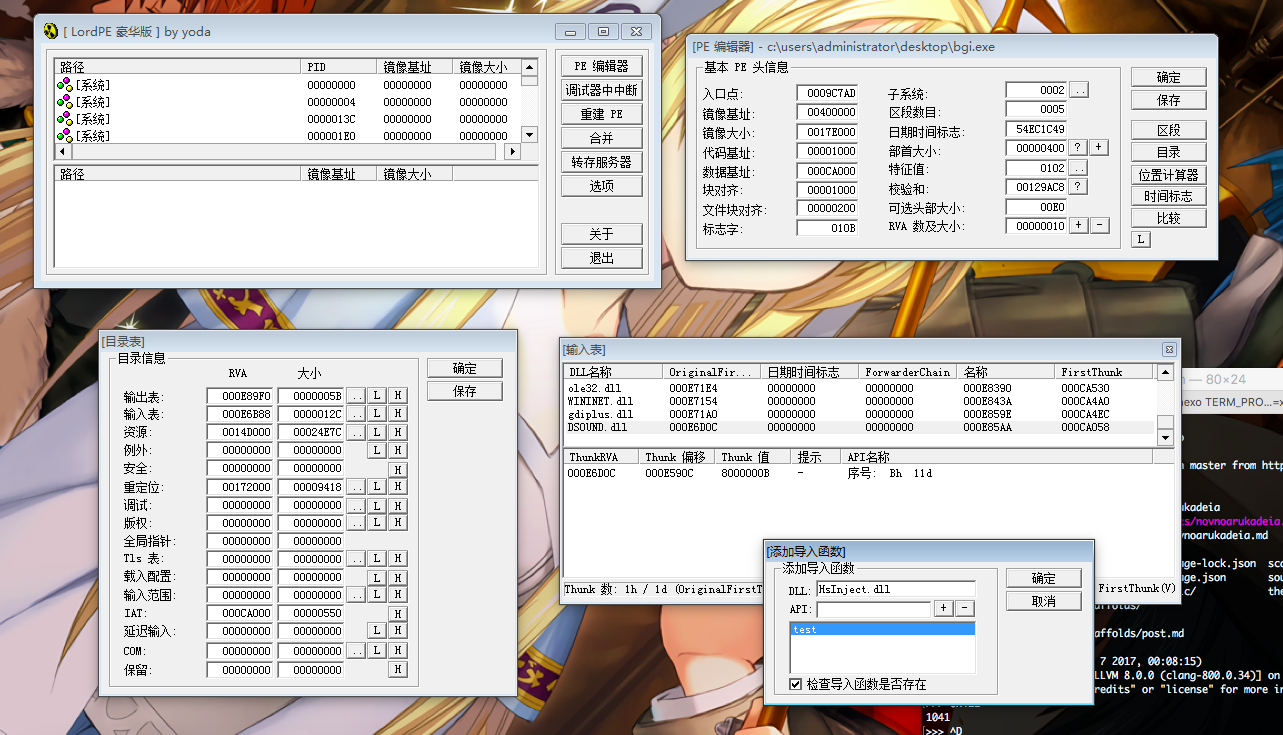1283x735 pixels.
Task: Click the FirstThunk column header in 输入表
Action: [1105, 372]
